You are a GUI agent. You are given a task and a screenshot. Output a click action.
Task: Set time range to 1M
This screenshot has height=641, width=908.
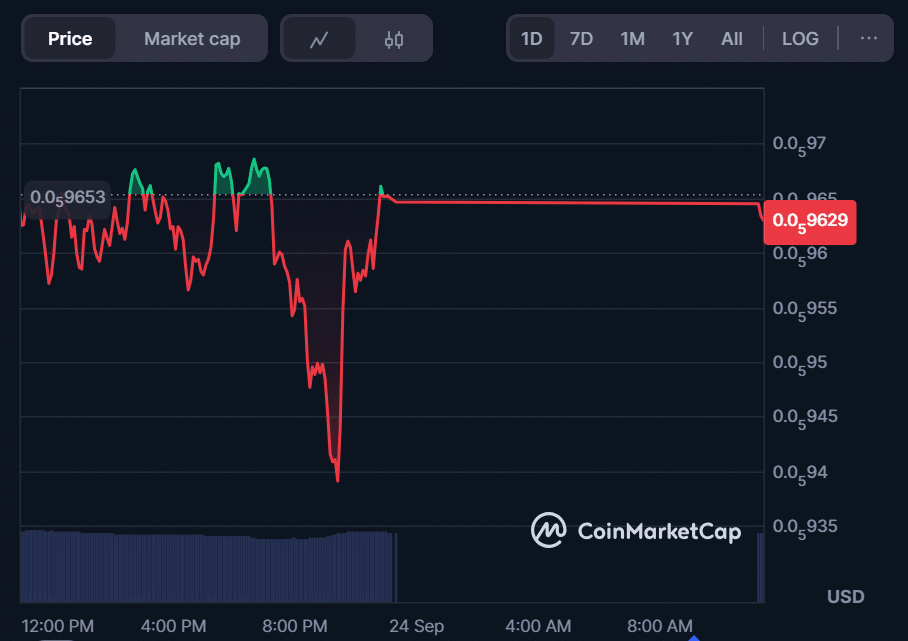(632, 39)
